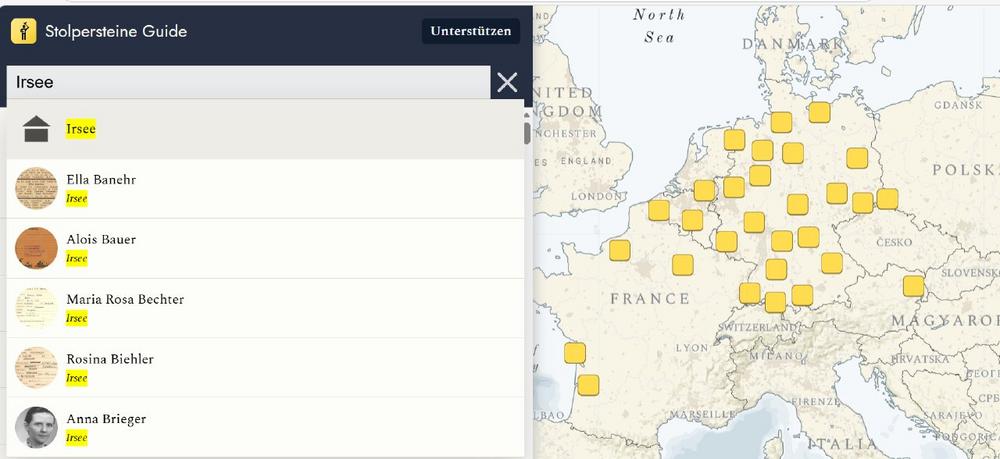Screen dimensions: 1000x459
Task: Select the Irsee place result
Action: pos(81,129)
